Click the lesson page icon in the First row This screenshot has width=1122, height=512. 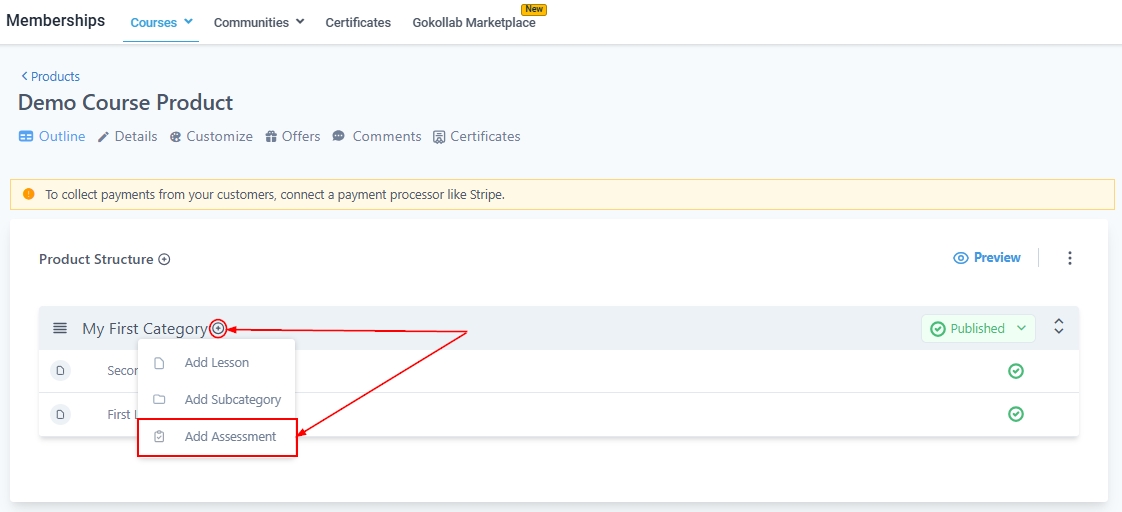coord(61,414)
